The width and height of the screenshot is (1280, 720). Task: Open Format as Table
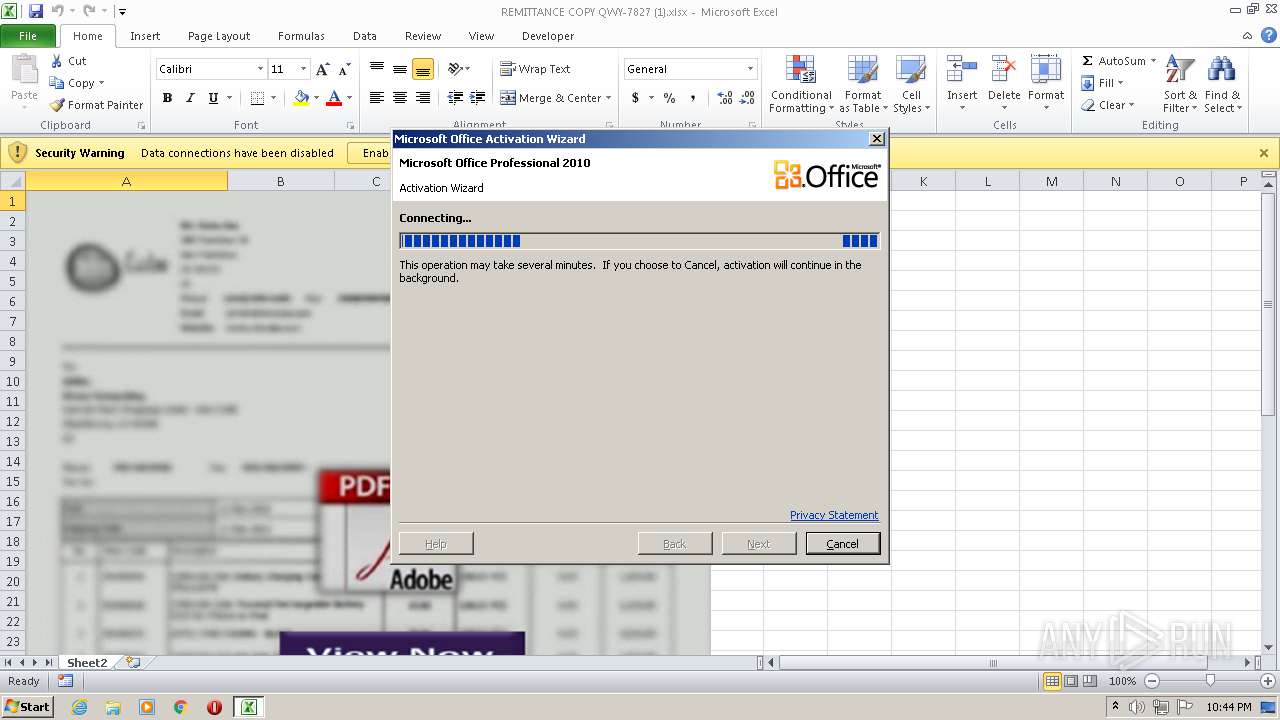(862, 85)
